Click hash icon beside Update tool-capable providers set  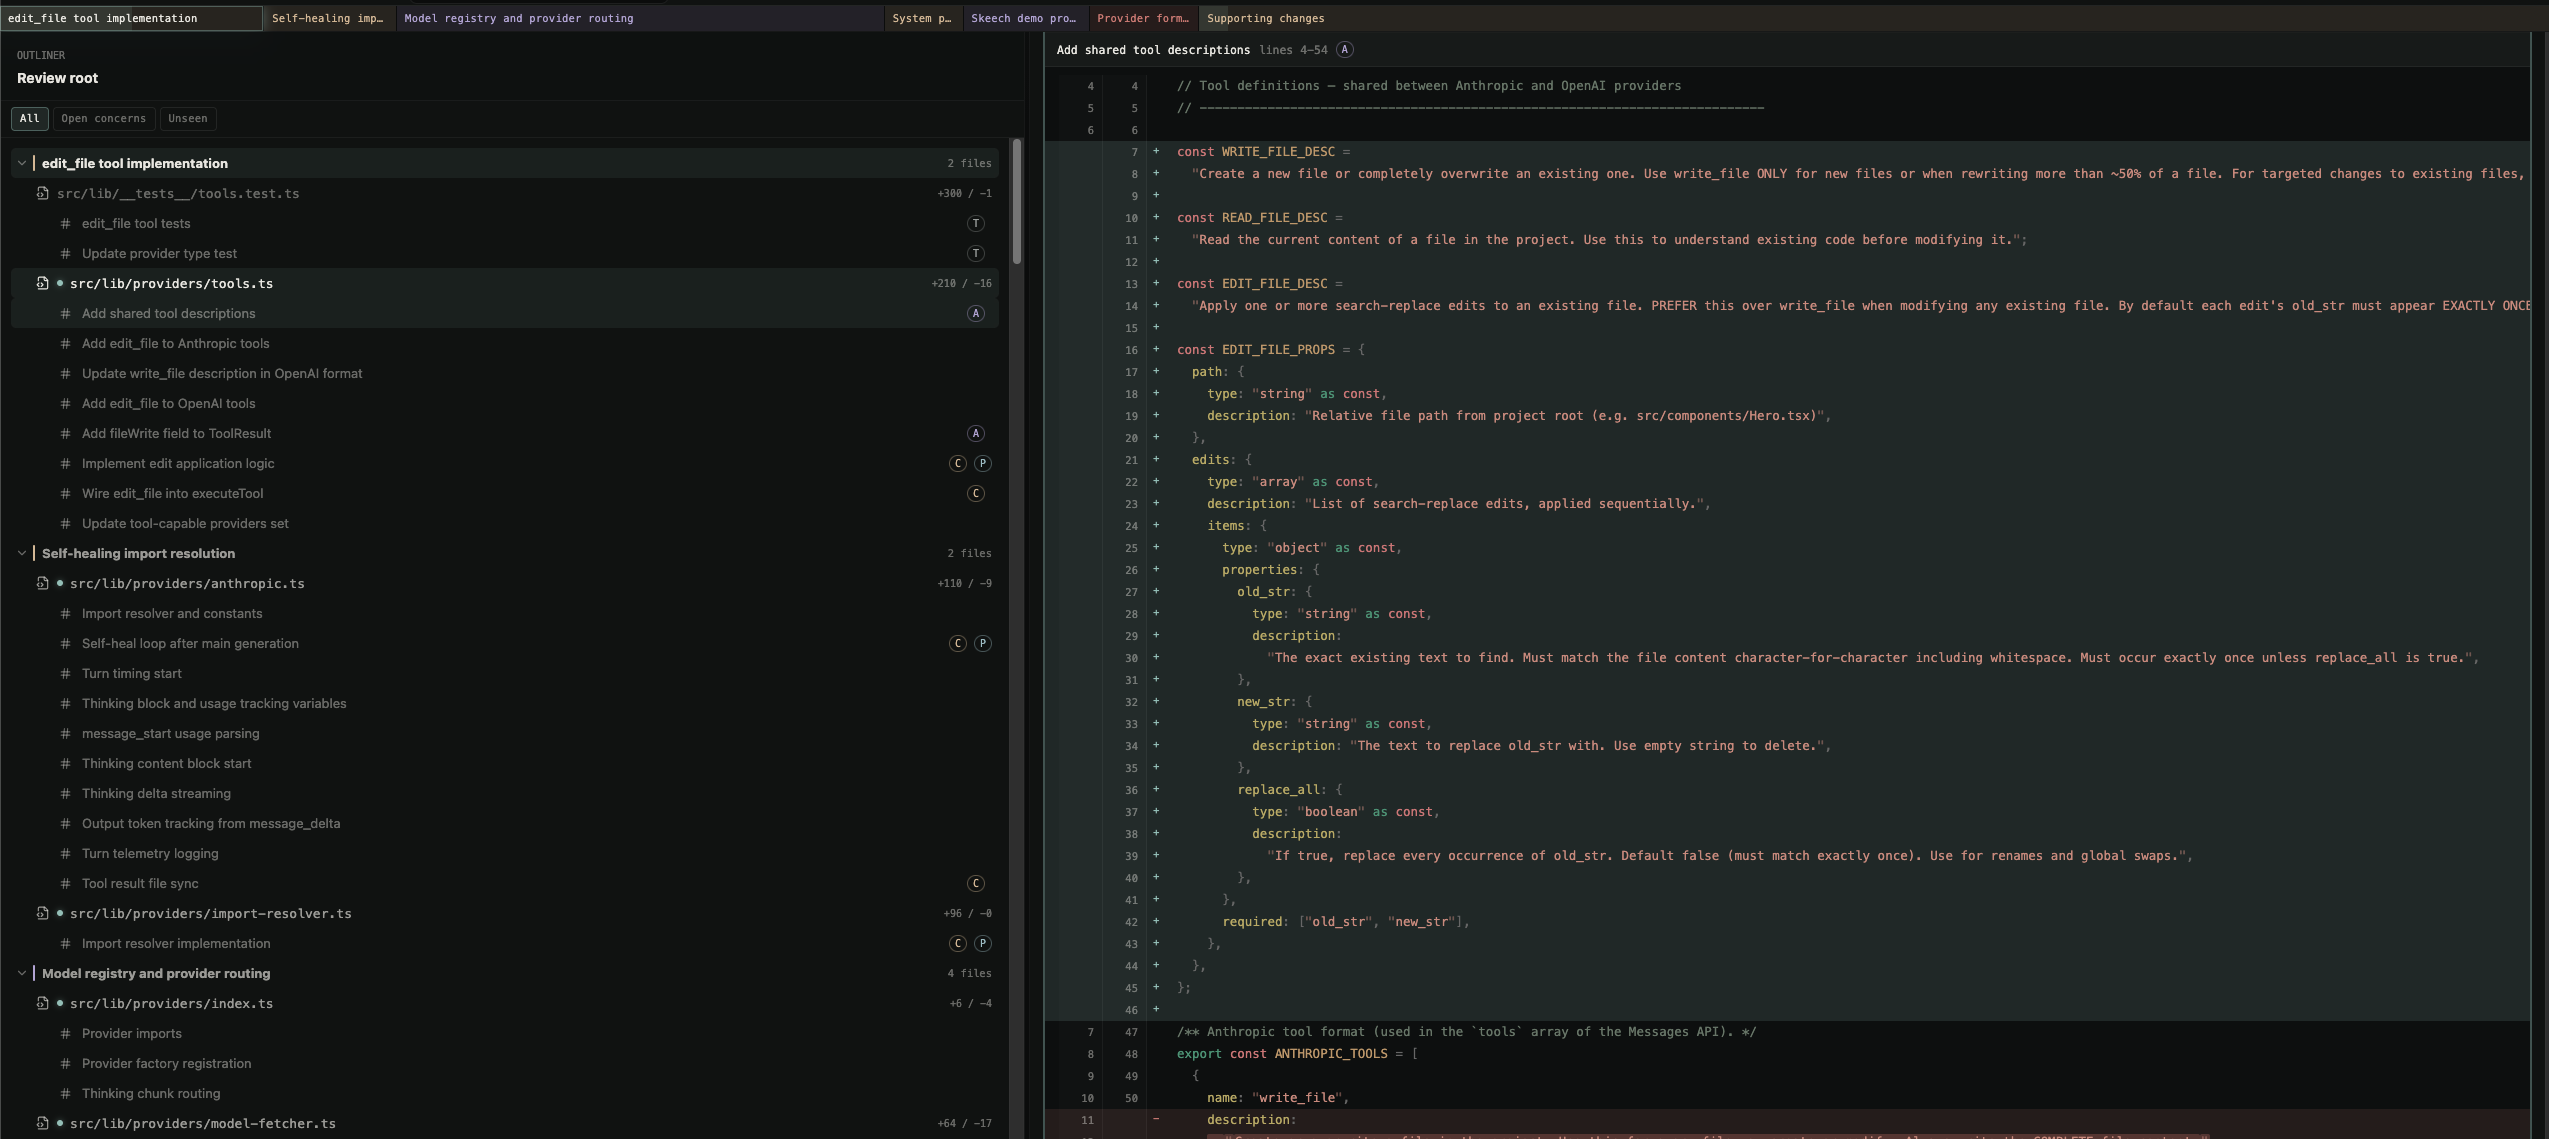tap(65, 523)
